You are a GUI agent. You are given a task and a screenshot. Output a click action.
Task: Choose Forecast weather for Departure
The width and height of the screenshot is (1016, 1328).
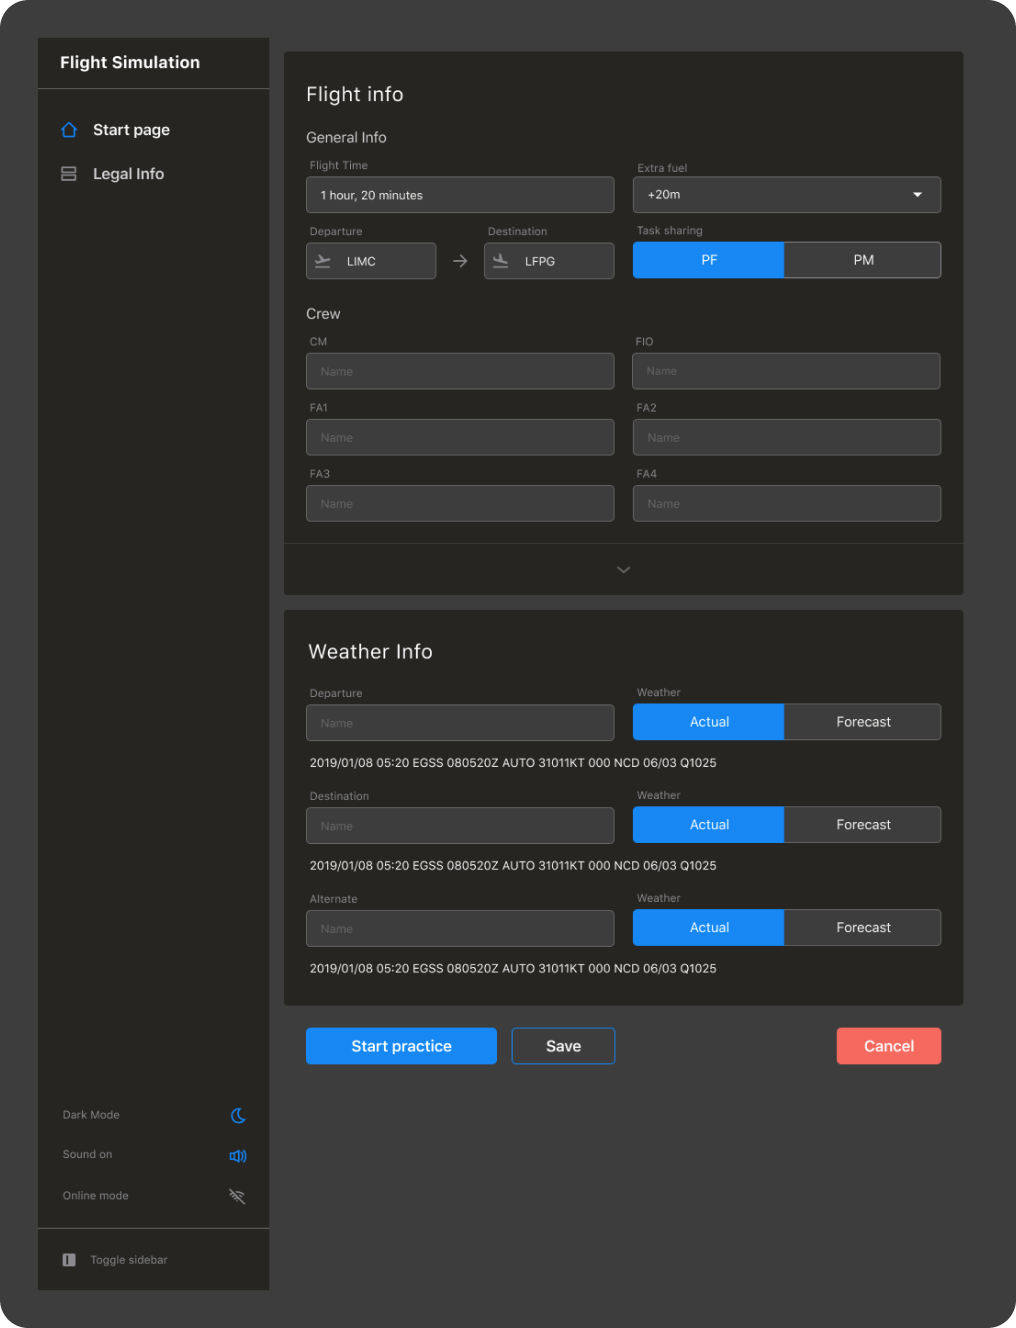coord(863,722)
